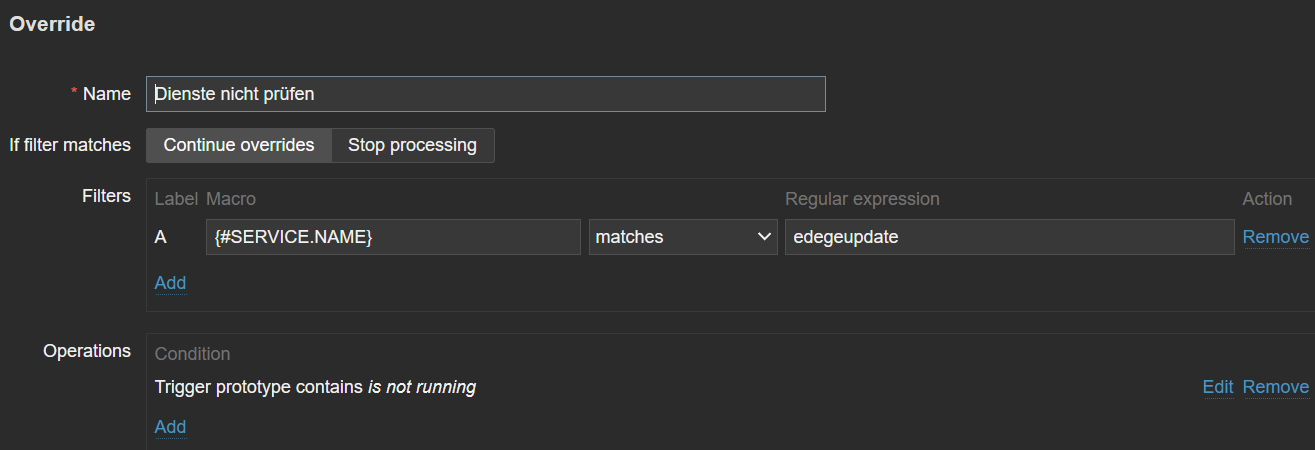
Task: Add a new operation via Add link
Action: (x=170, y=427)
